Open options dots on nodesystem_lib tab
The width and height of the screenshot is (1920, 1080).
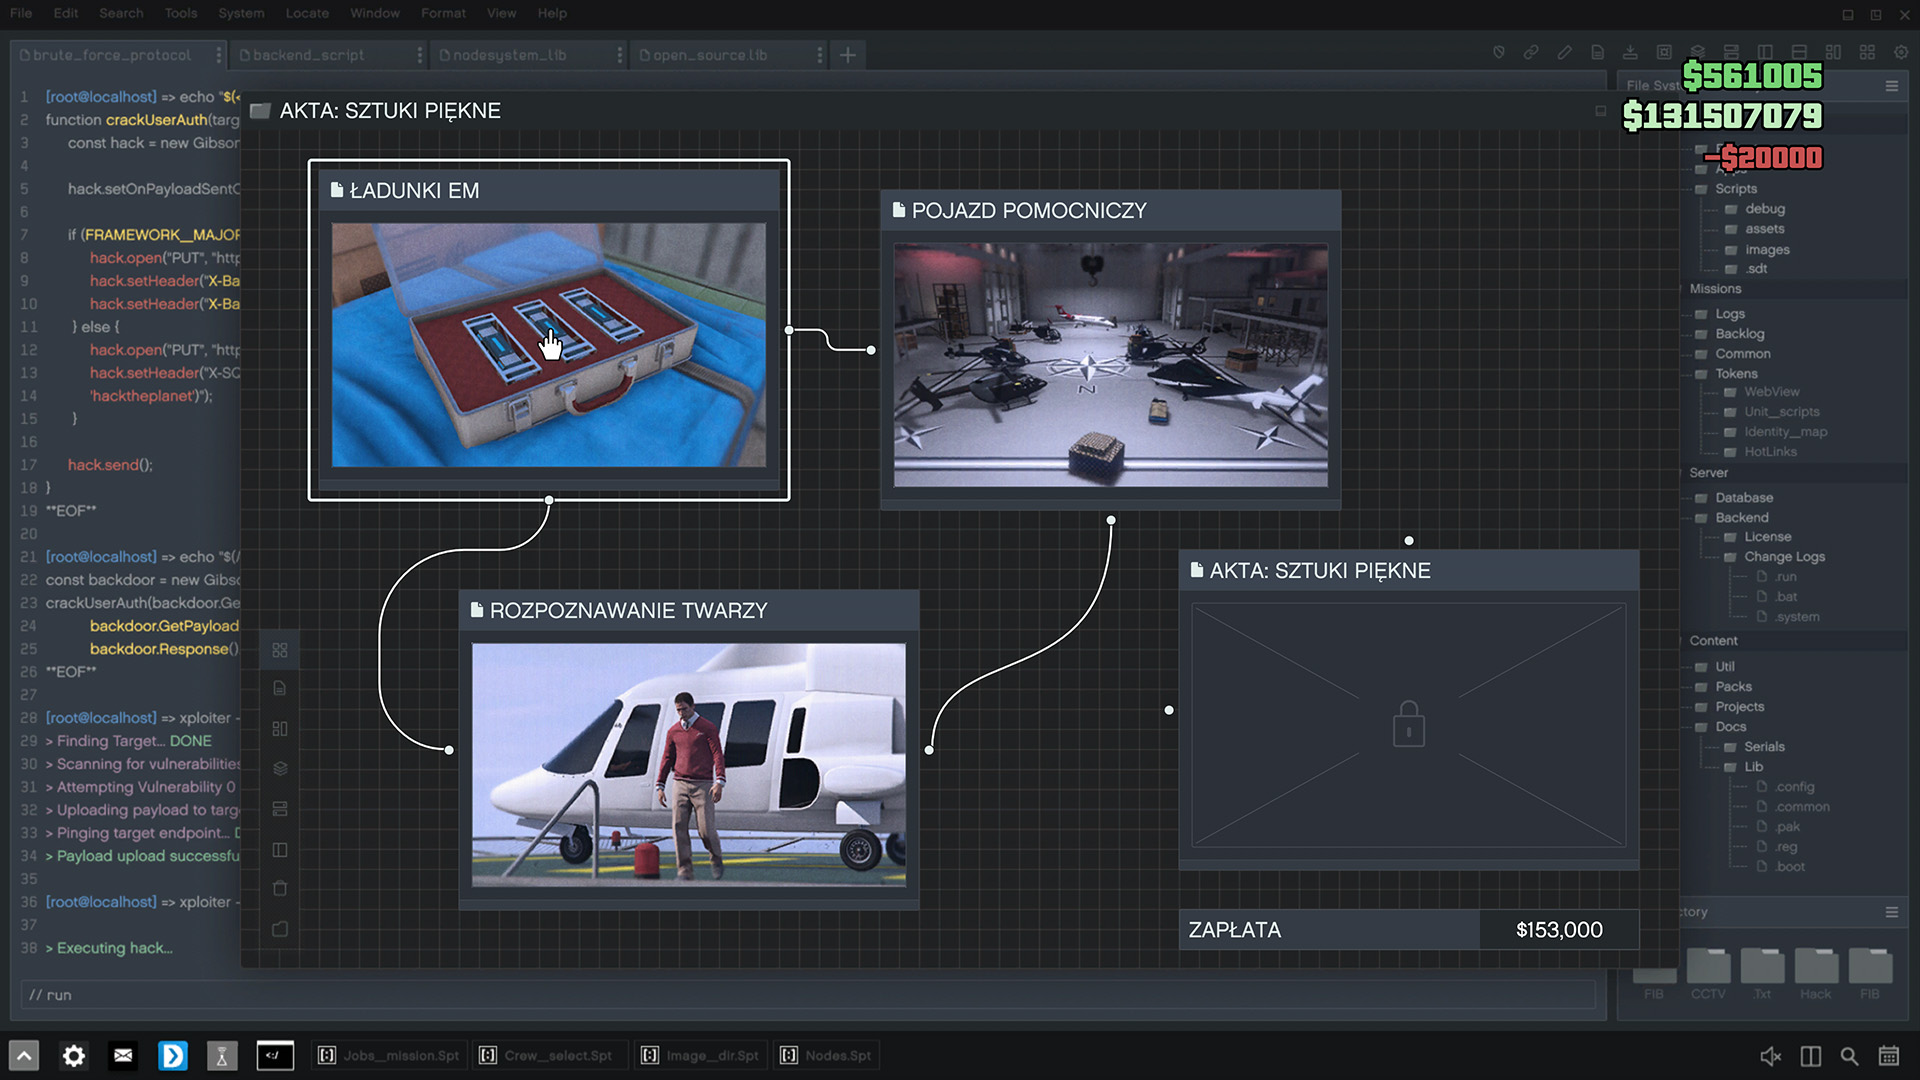click(619, 55)
